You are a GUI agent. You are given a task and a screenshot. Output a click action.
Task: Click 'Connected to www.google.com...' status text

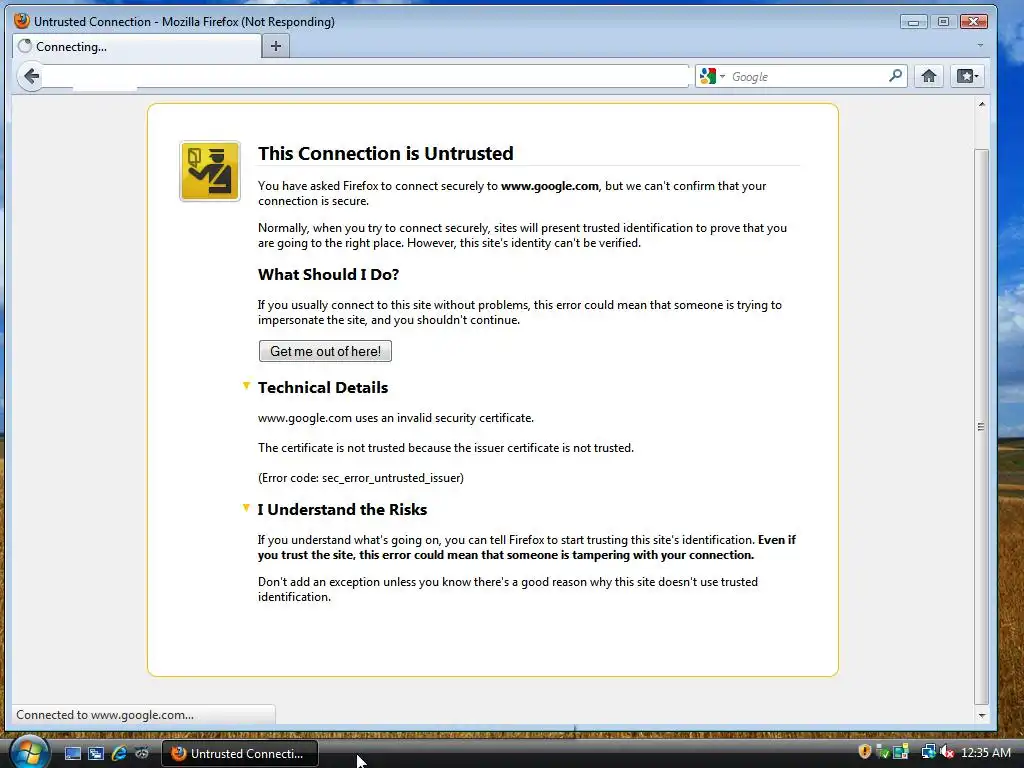105,715
